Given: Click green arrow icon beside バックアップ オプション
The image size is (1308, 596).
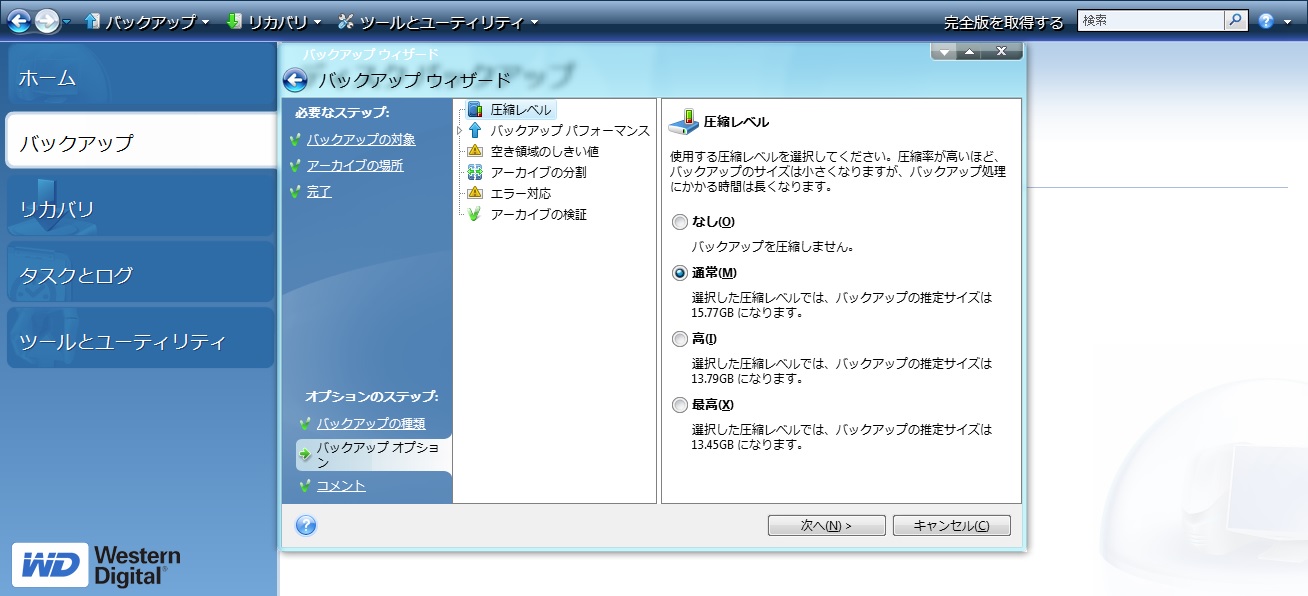Looking at the screenshot, I should pyautogui.click(x=305, y=454).
